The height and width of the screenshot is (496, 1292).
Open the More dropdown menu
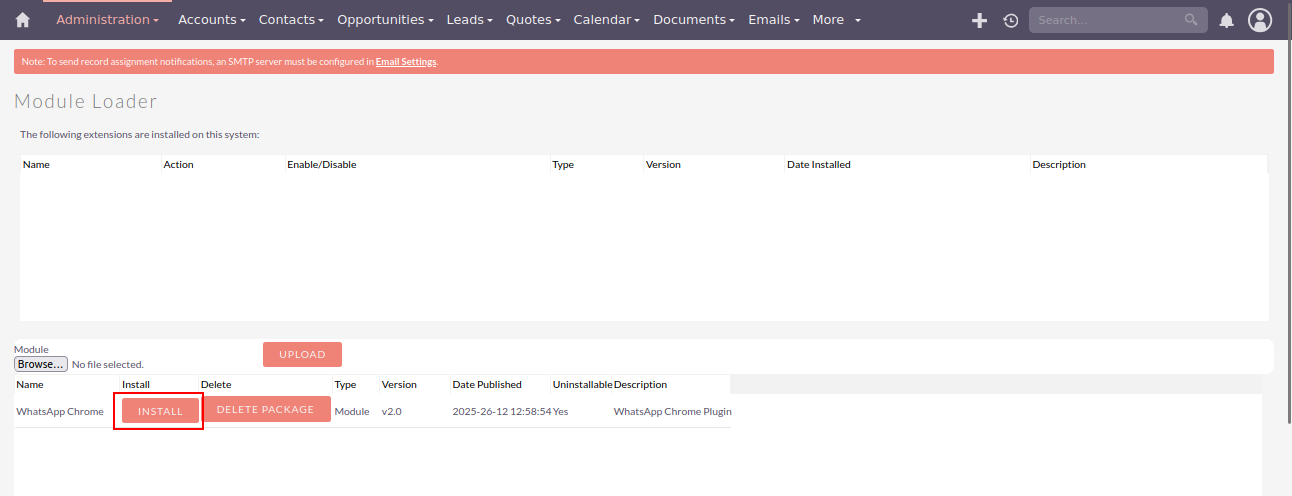(836, 20)
